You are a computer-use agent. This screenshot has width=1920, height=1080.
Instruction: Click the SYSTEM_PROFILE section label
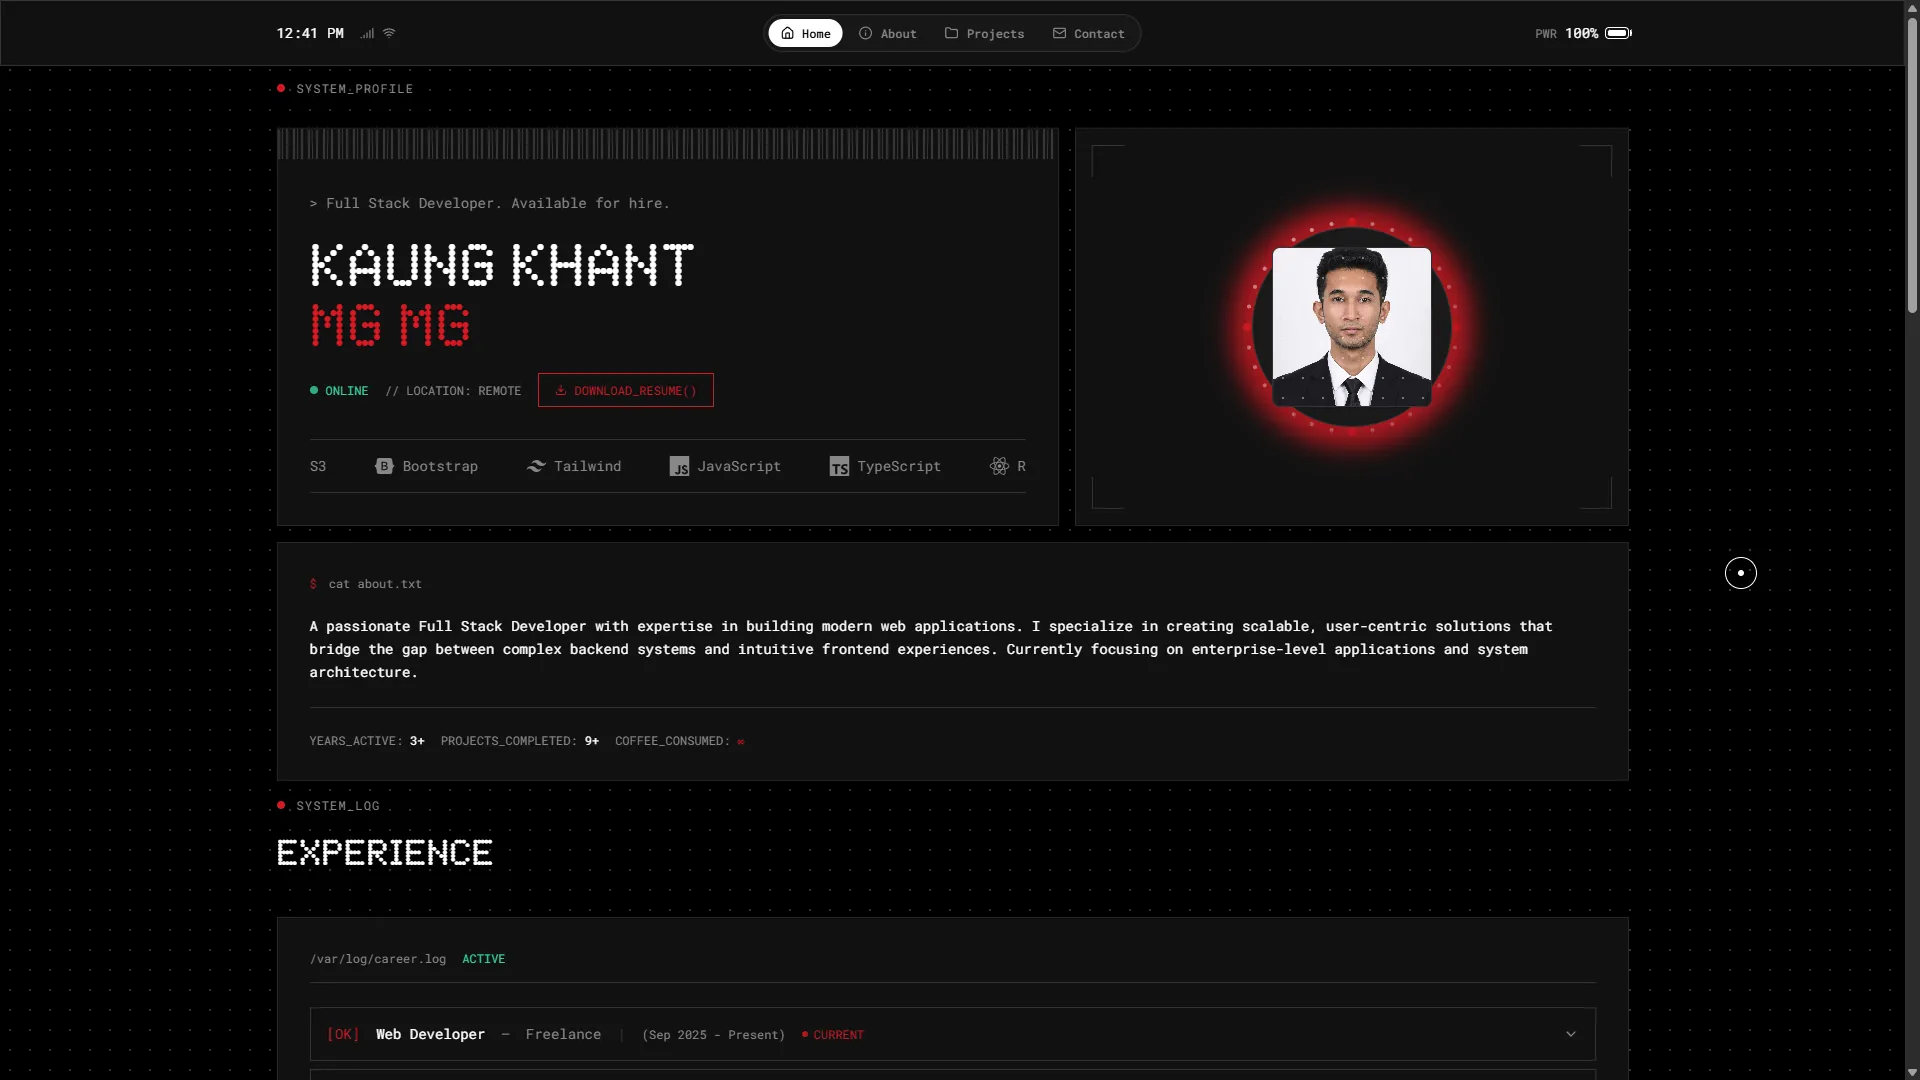click(x=354, y=88)
